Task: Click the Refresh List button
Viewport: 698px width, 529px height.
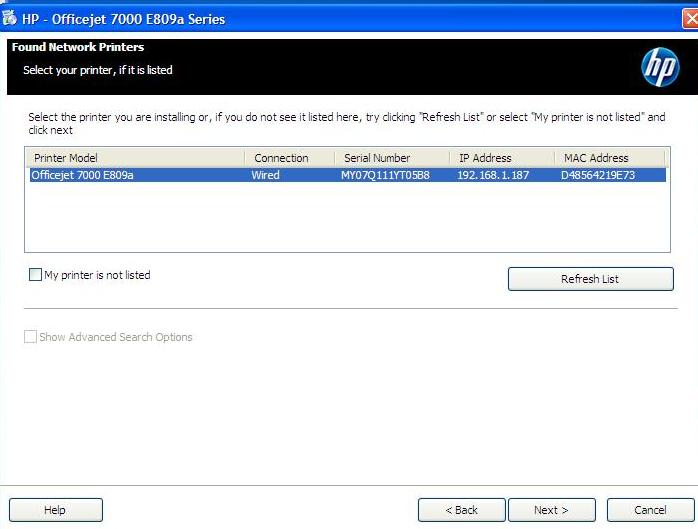Action: pyautogui.click(x=590, y=279)
